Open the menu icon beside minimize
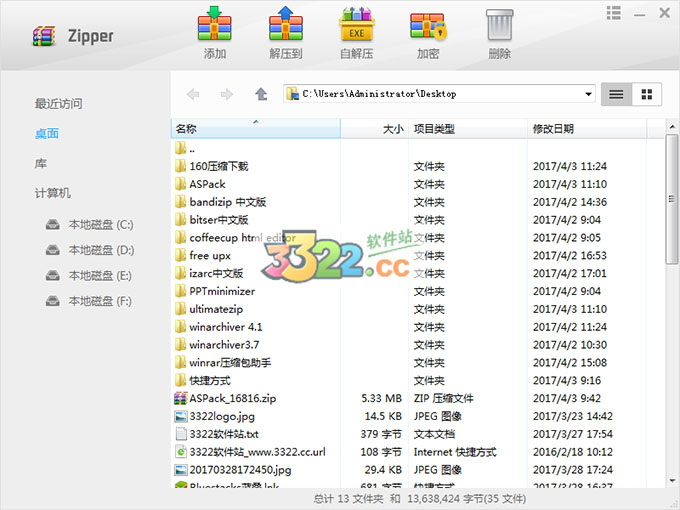The image size is (680, 510). 613,13
